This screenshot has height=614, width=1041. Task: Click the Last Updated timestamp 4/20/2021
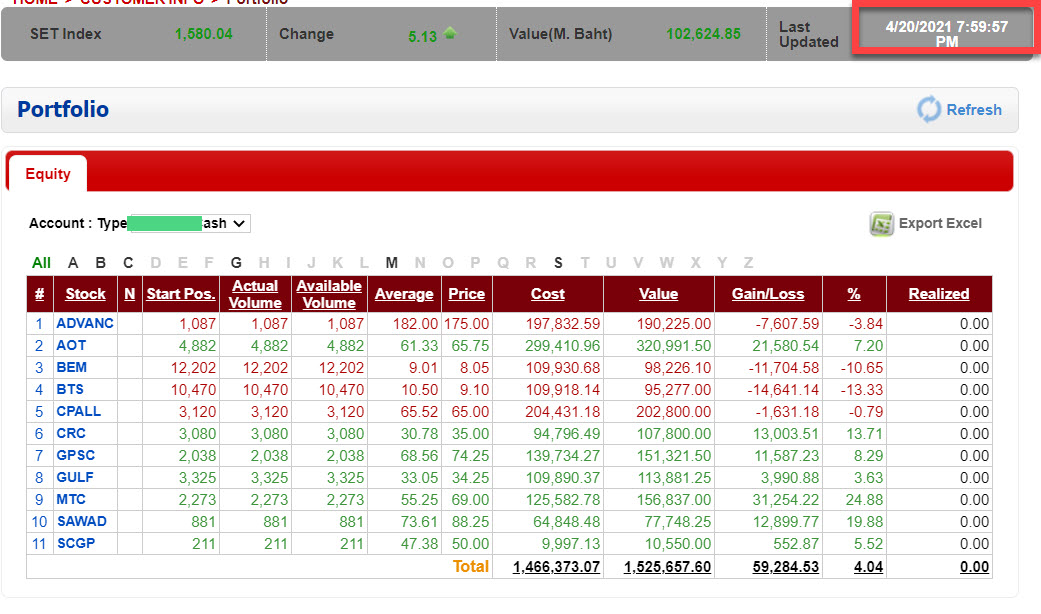[x=947, y=34]
